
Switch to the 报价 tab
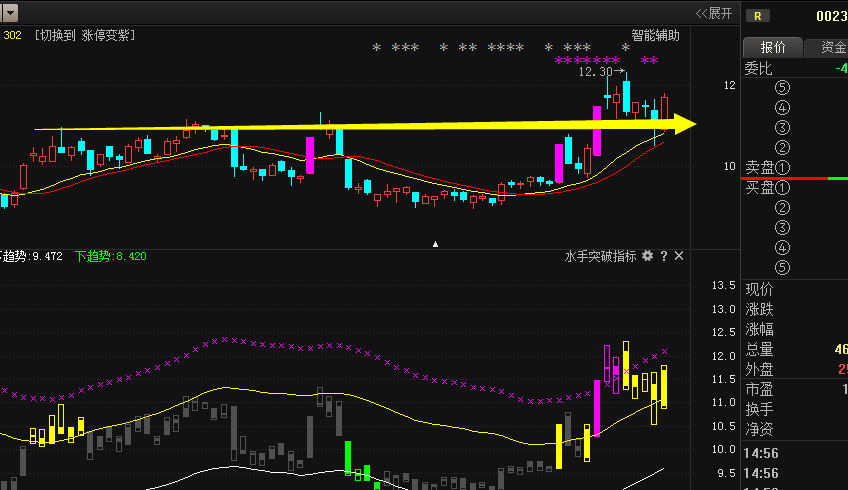(773, 47)
